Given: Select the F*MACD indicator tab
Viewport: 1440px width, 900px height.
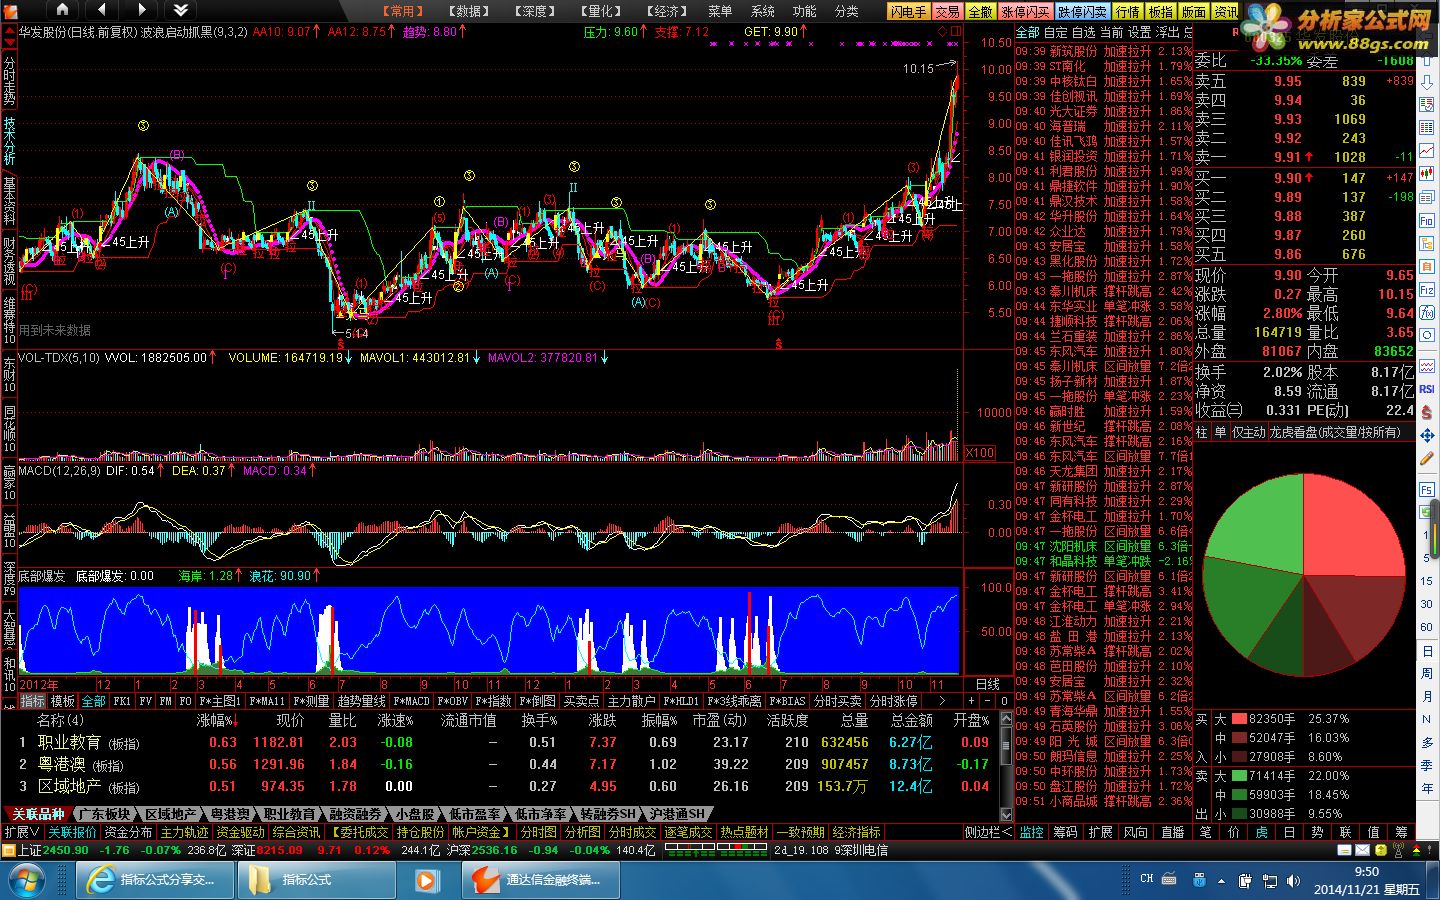Looking at the screenshot, I should (x=411, y=701).
